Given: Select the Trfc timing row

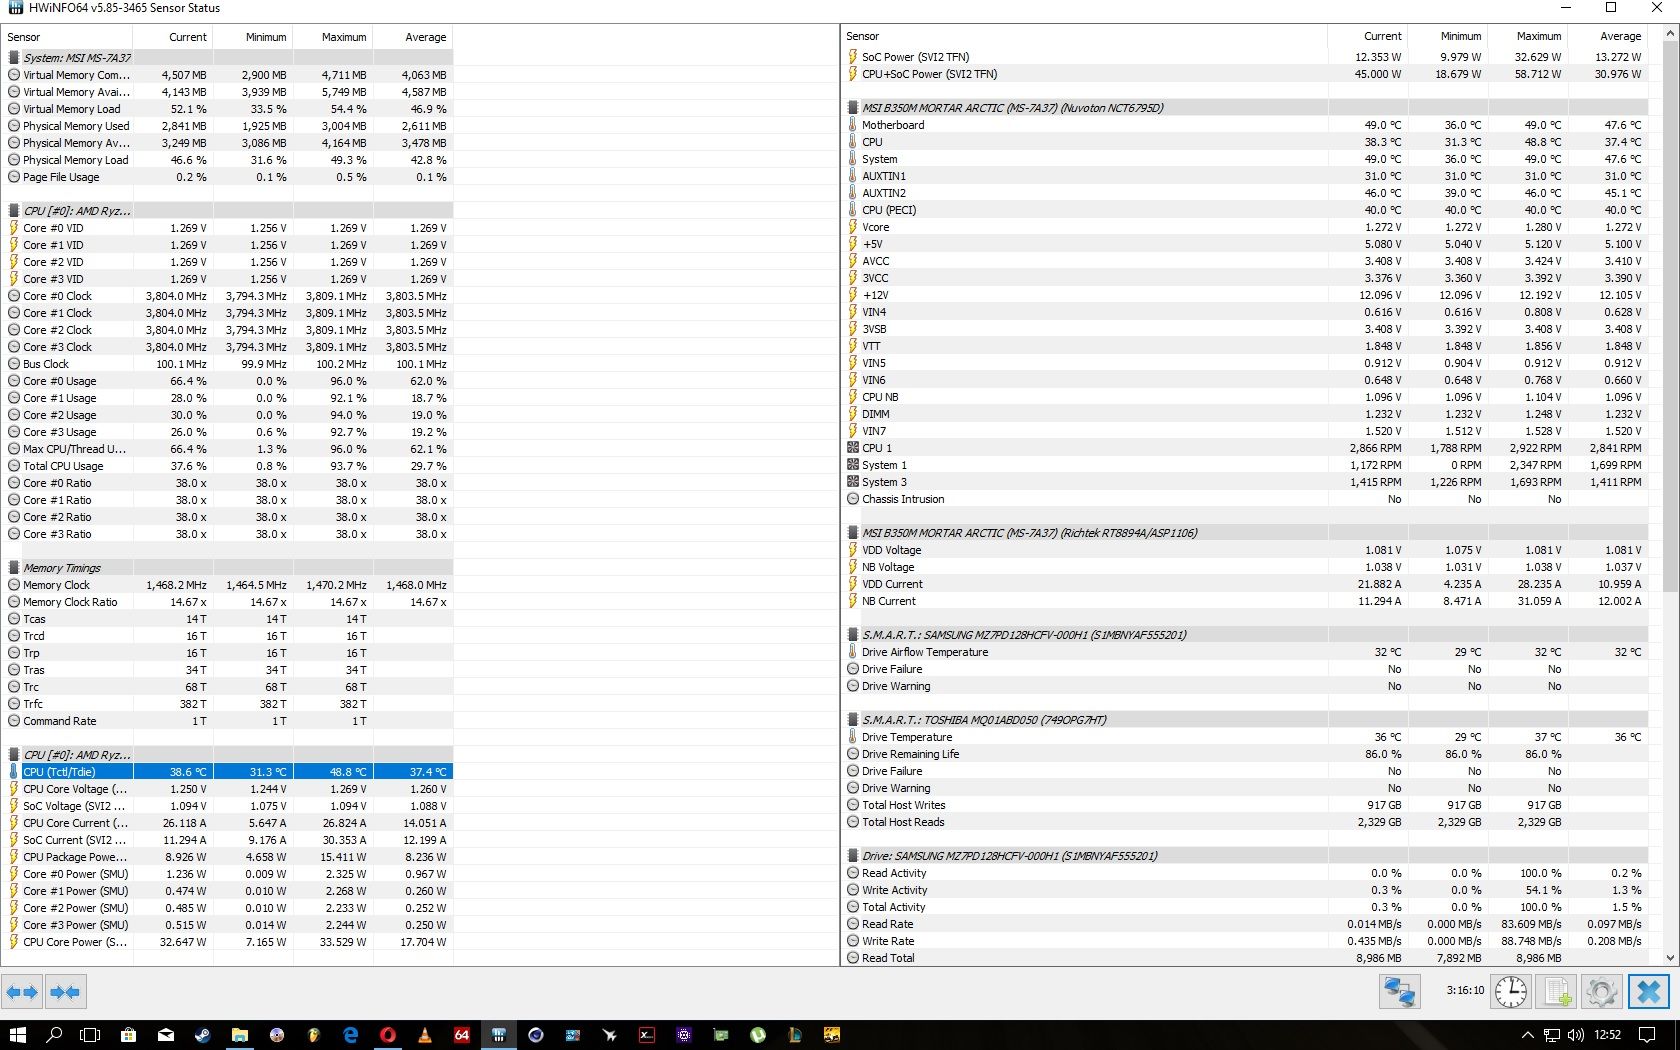Looking at the screenshot, I should (x=229, y=703).
